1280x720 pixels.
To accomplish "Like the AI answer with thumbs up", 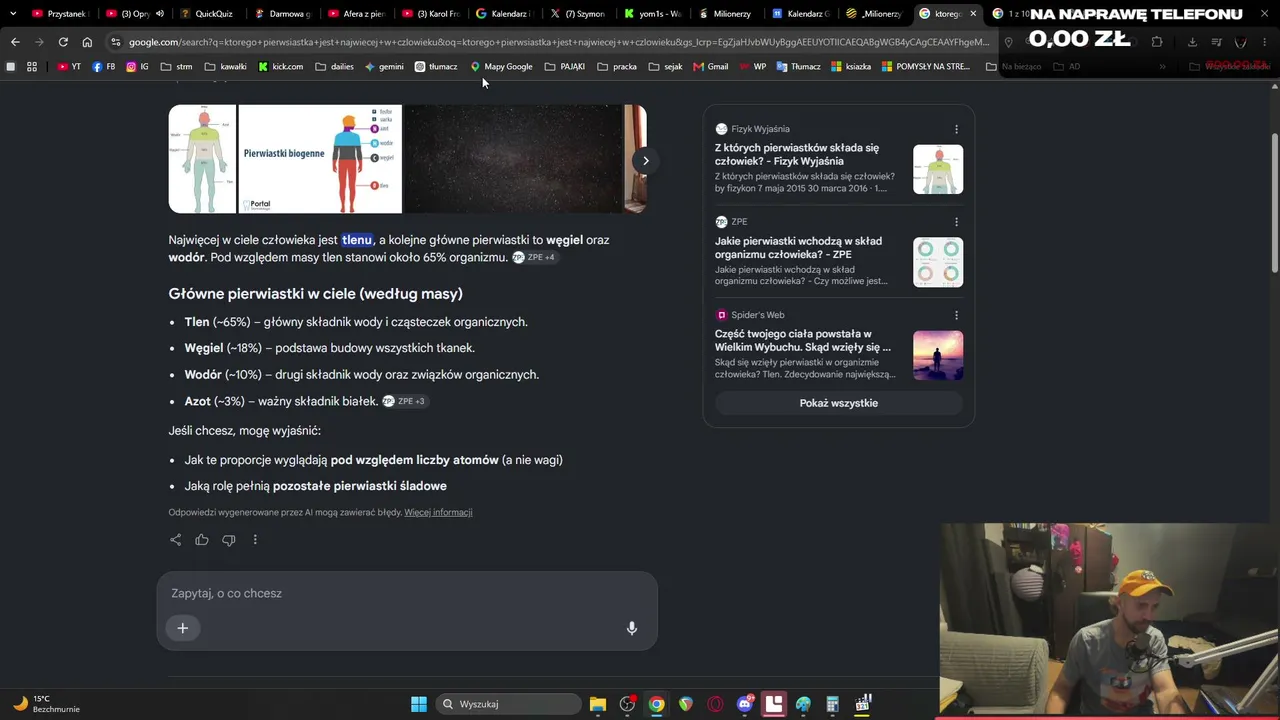I will [202, 540].
